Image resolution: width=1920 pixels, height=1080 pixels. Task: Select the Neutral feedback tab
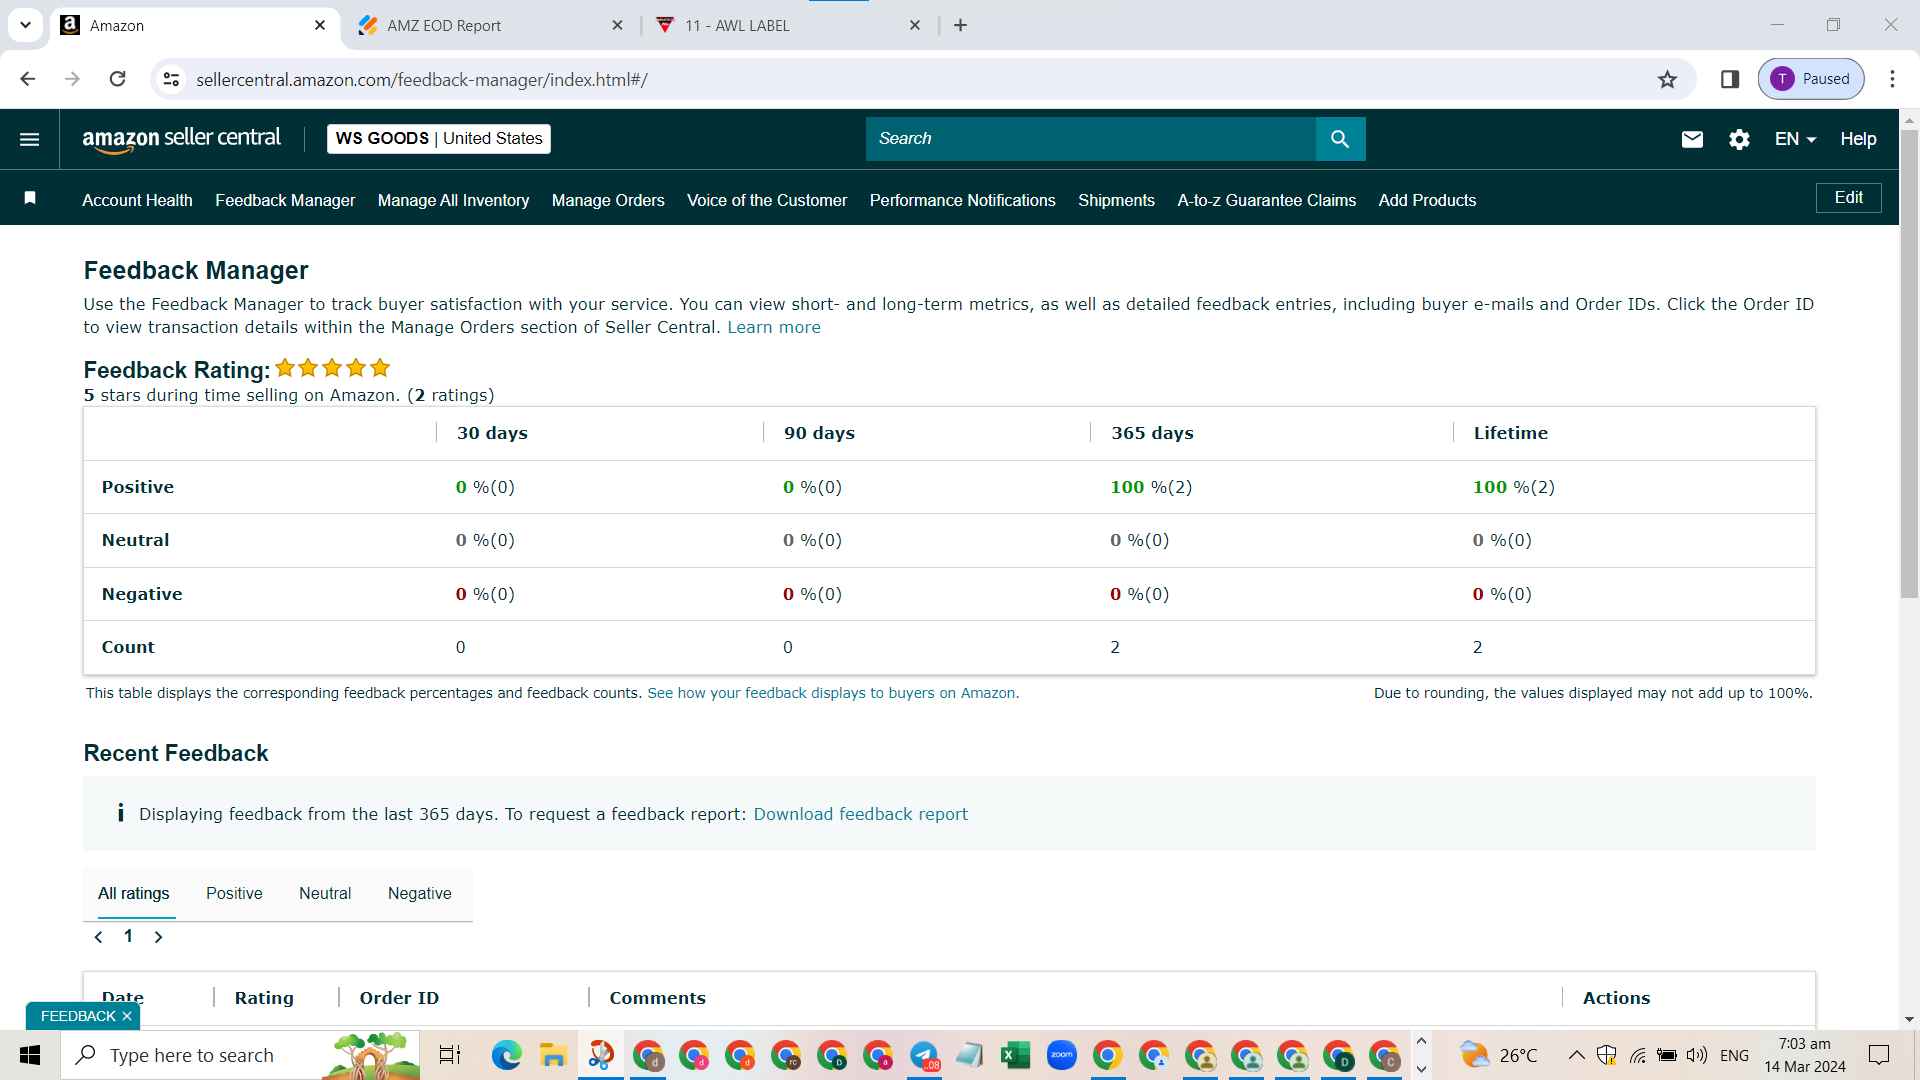(325, 893)
